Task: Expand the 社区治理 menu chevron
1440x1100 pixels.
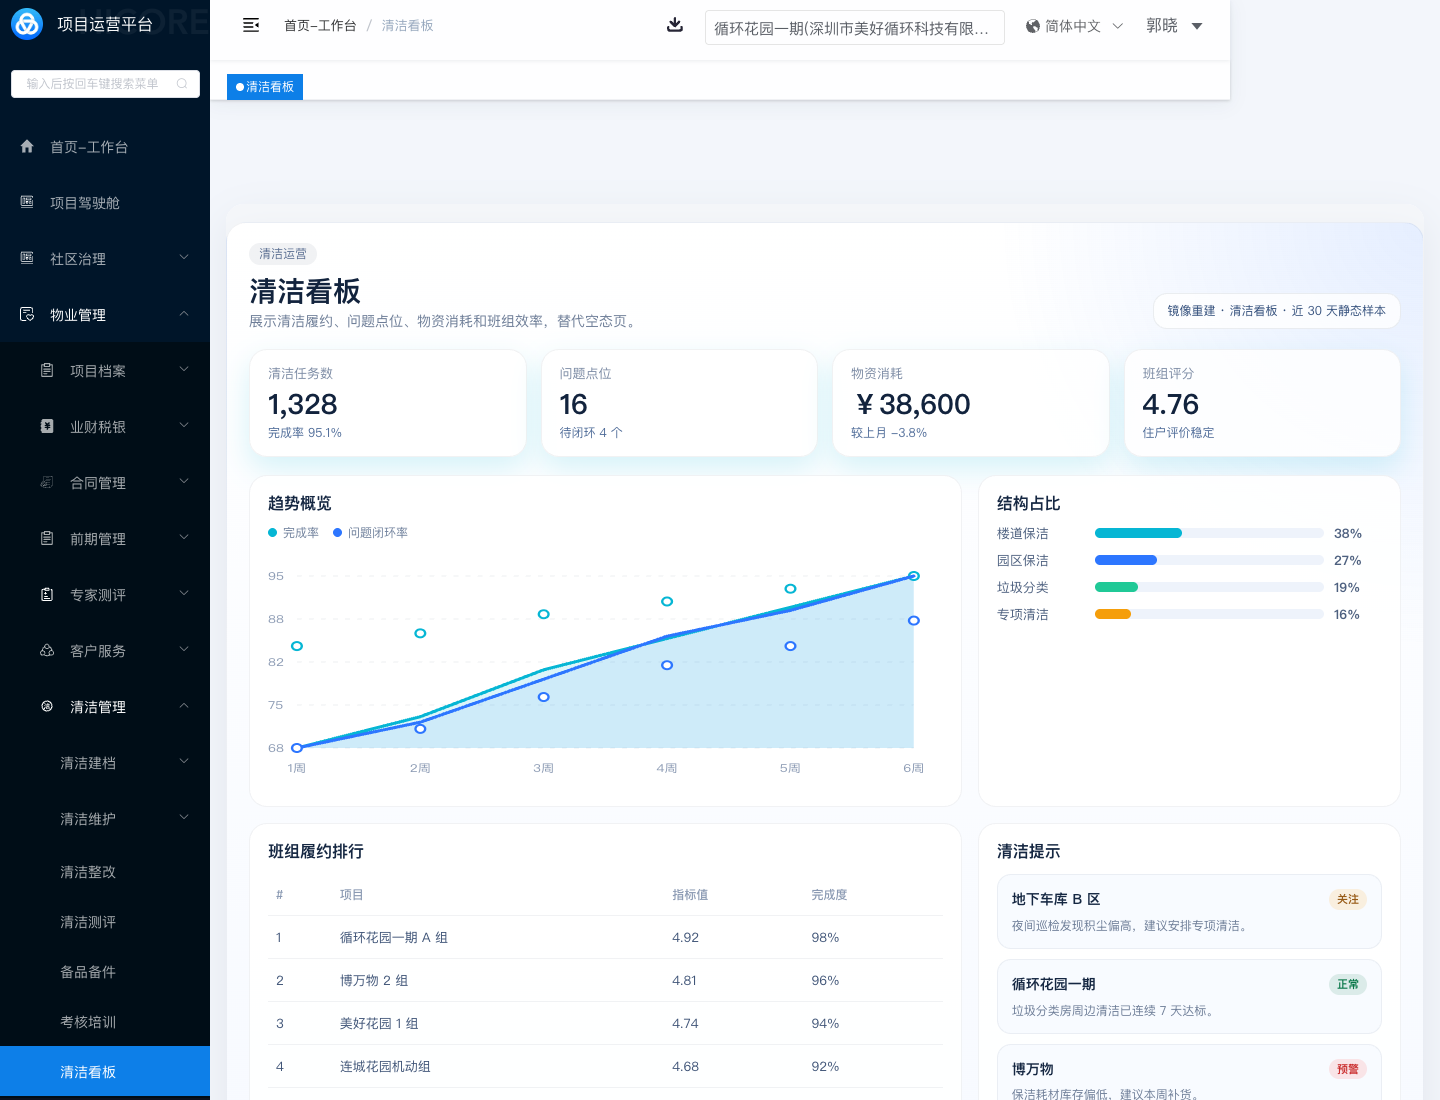Action: pos(184,258)
